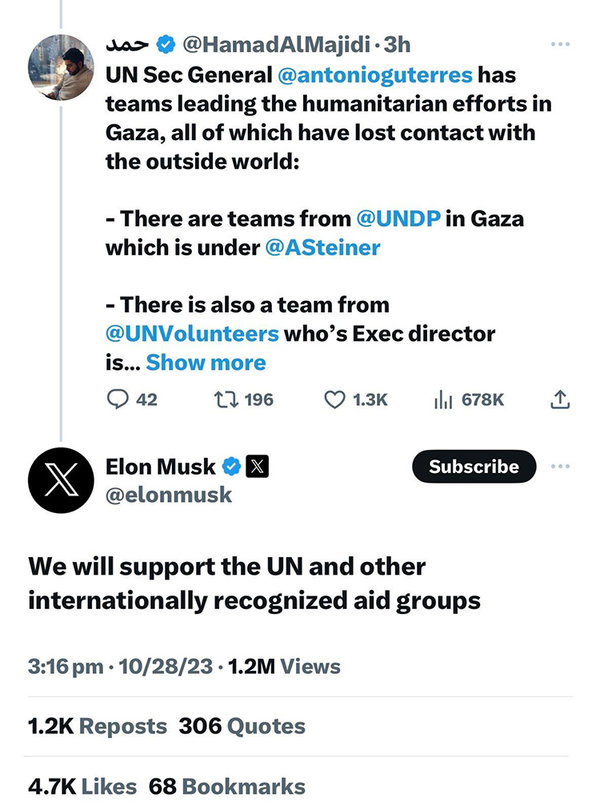Open more options on HamadAlMajidi's tweet
The image size is (600, 810).
pyautogui.click(x=560, y=45)
